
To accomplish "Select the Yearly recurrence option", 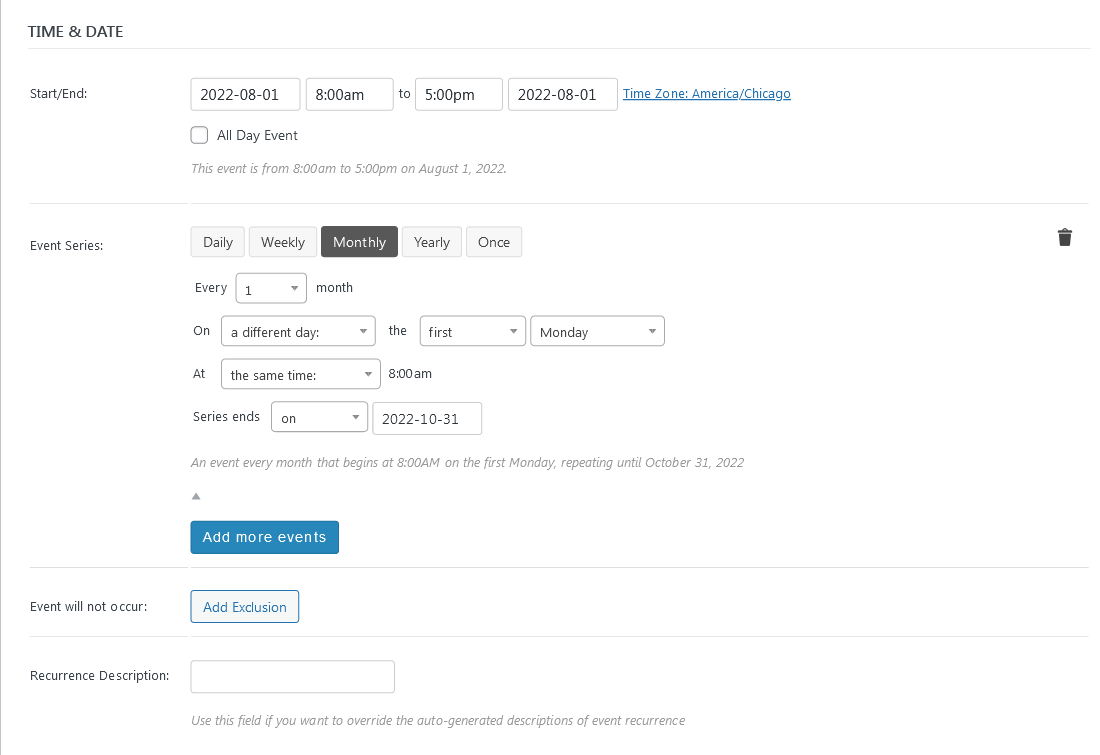I will [x=432, y=242].
